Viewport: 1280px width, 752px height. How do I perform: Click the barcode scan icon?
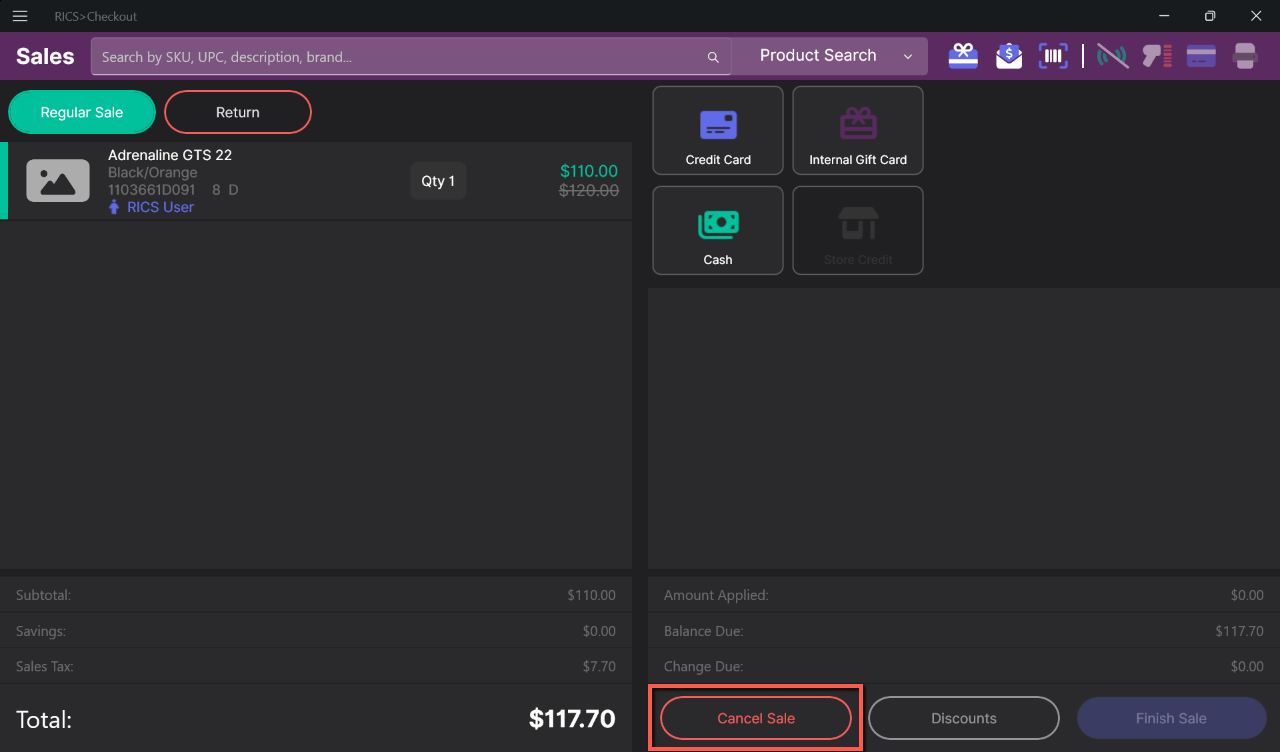pos(1053,56)
